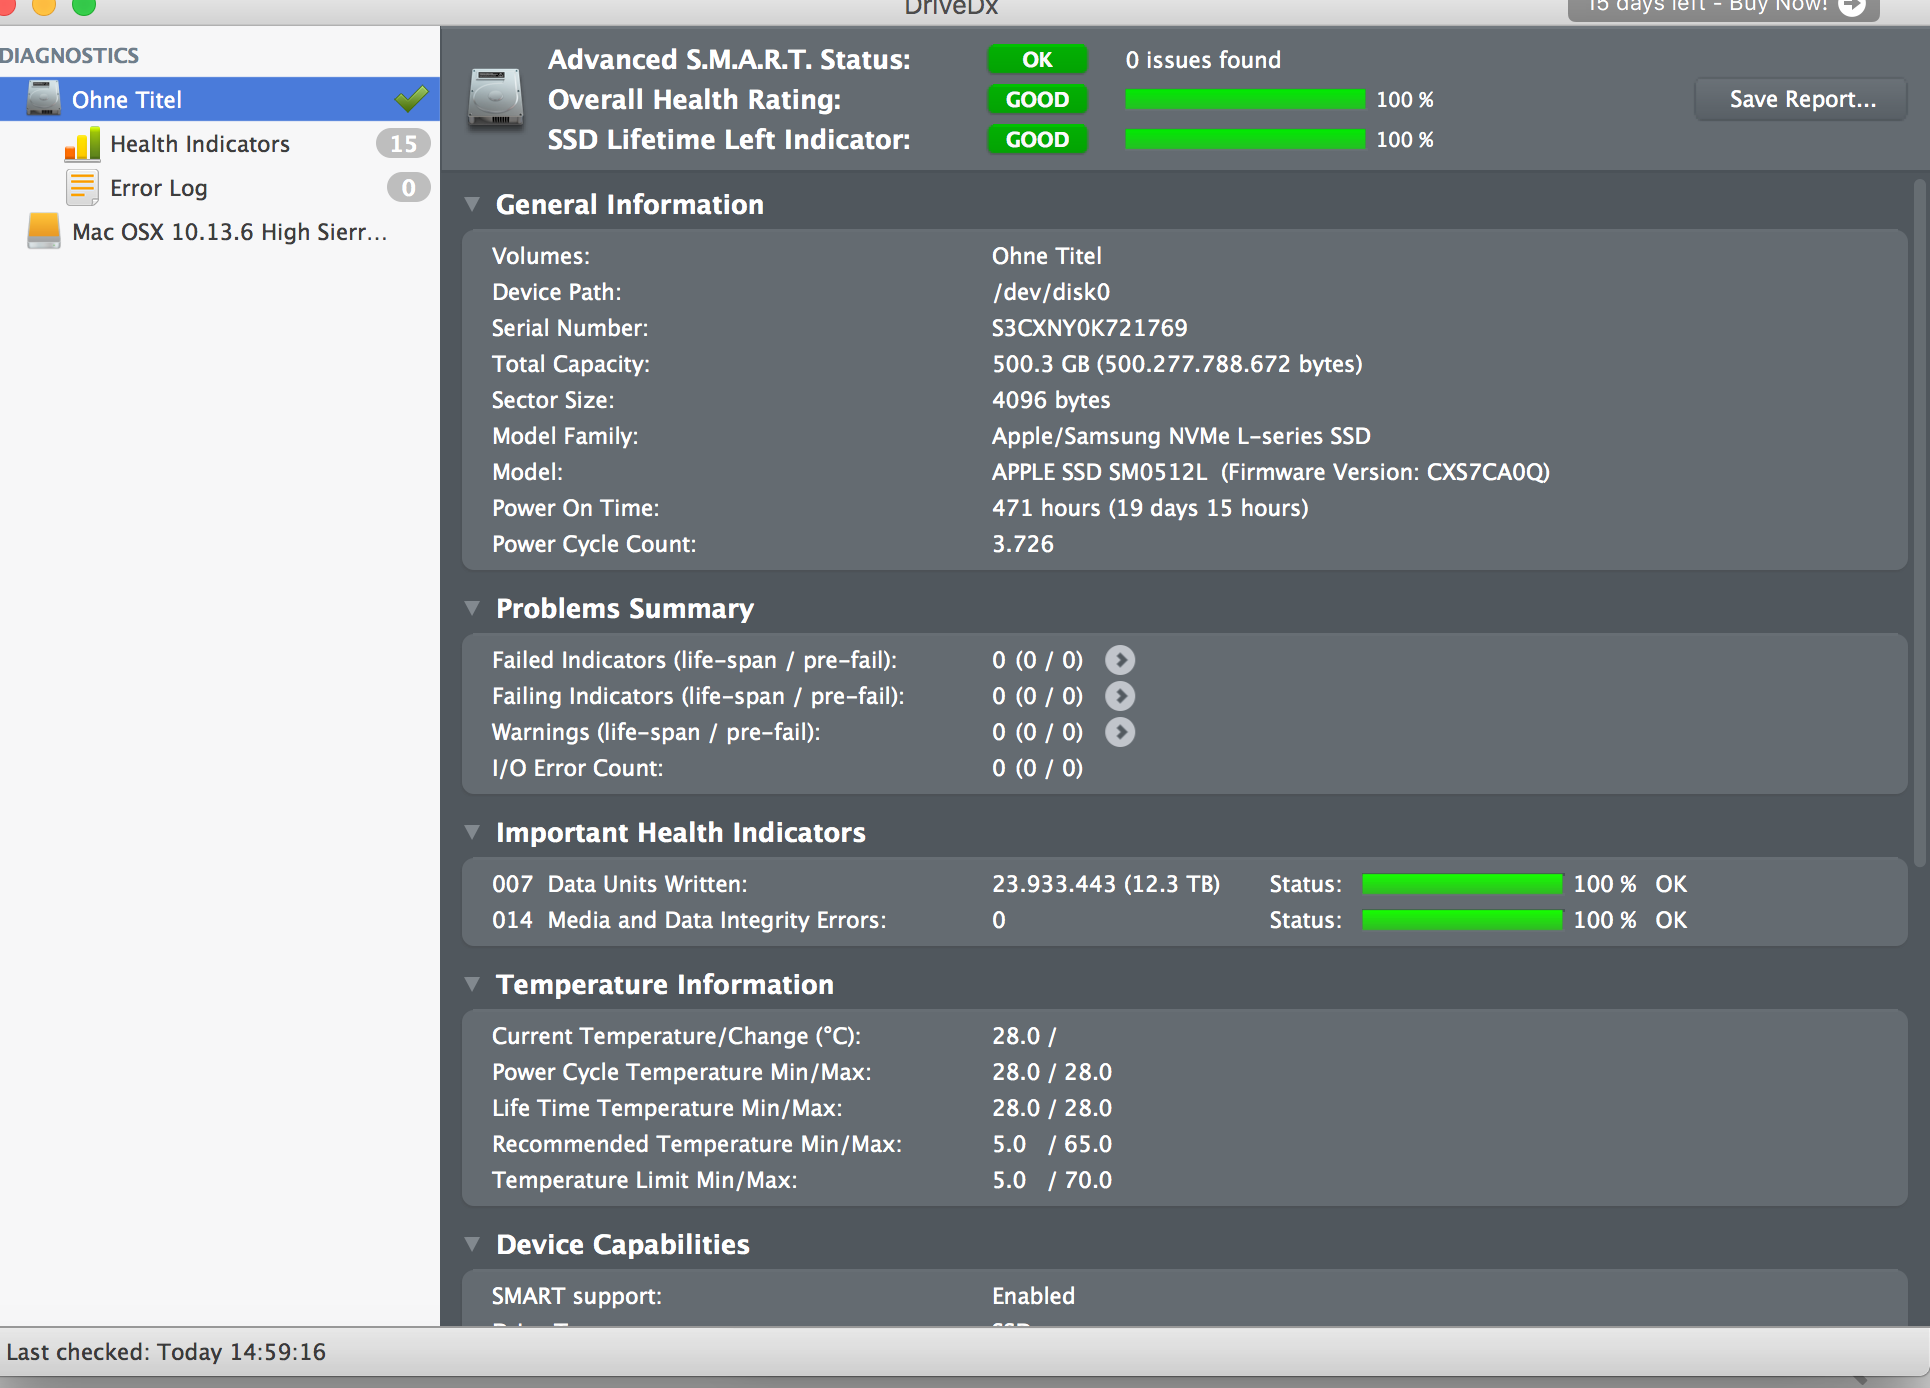Click the large hard drive icon in header
This screenshot has width=1930, height=1388.
[496, 99]
